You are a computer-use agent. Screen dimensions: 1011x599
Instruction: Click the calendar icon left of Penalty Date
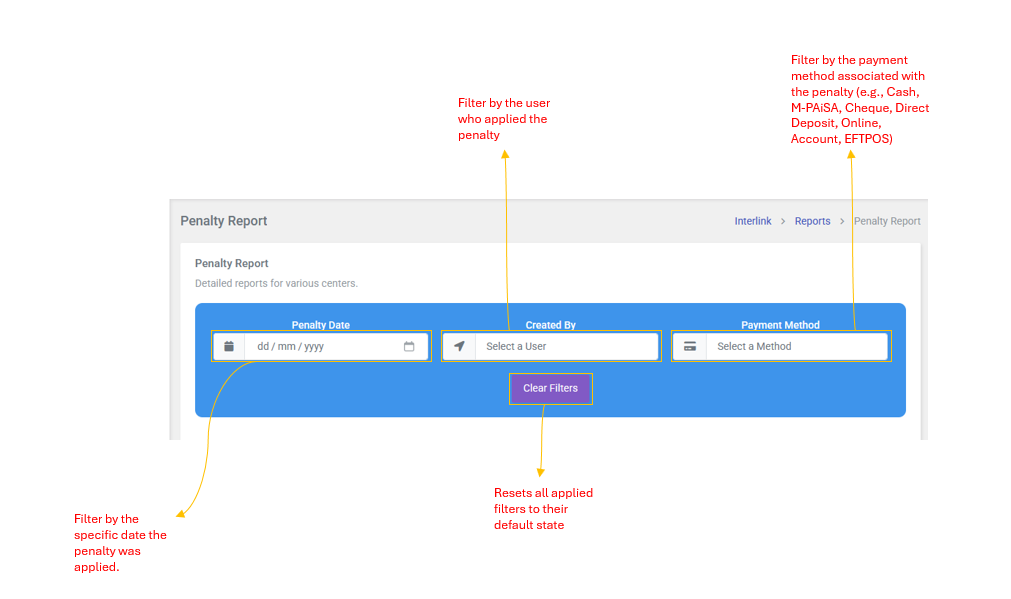pyautogui.click(x=229, y=346)
